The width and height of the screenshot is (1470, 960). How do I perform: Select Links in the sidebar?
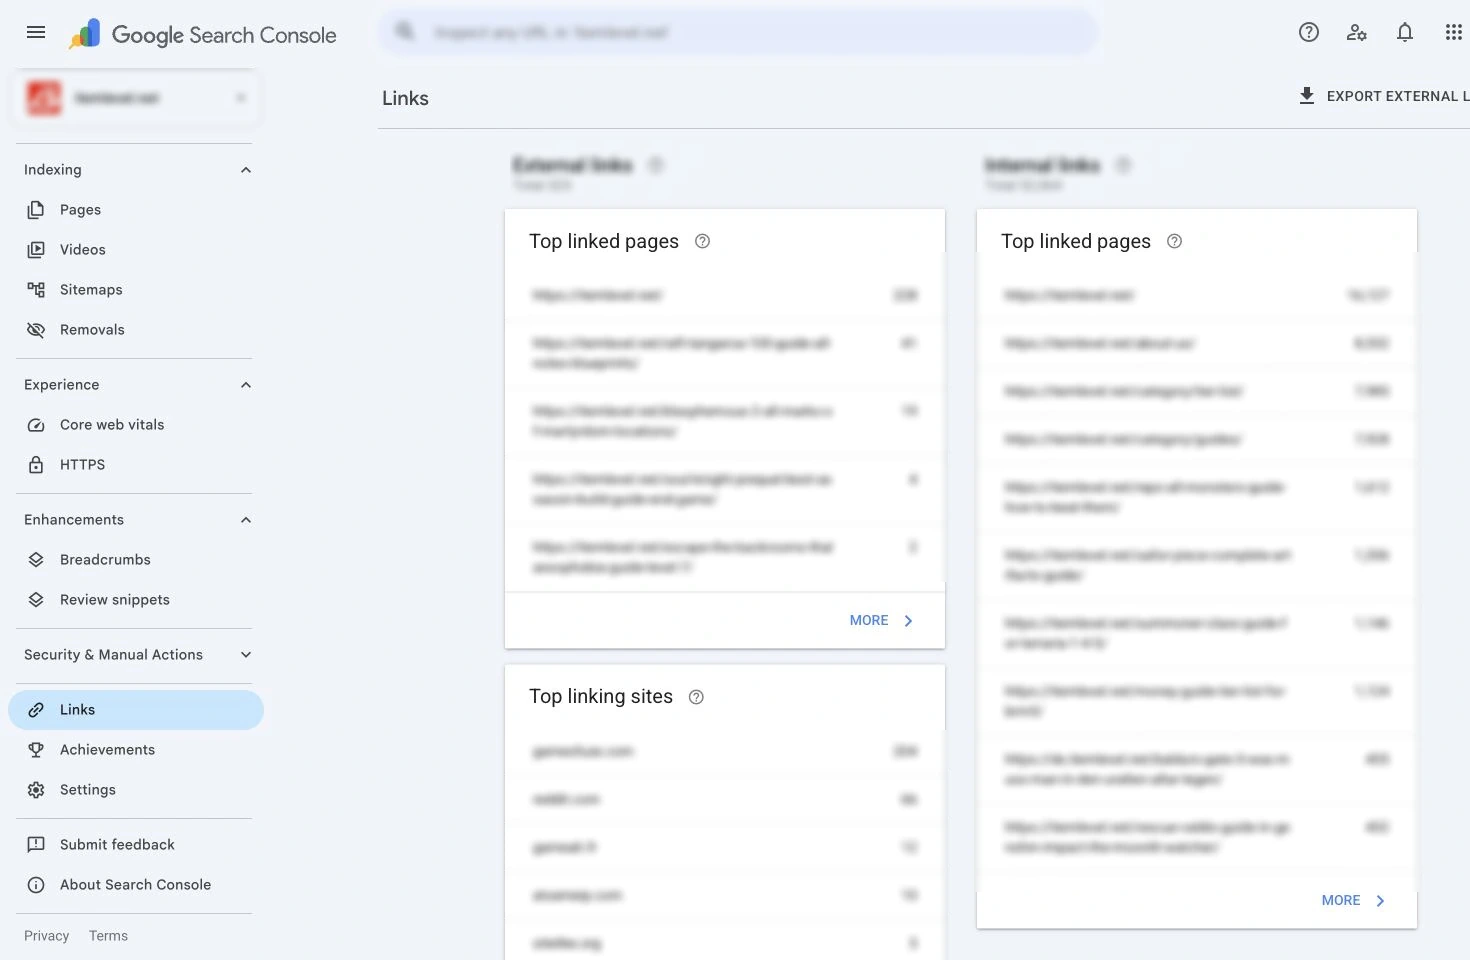coord(136,710)
